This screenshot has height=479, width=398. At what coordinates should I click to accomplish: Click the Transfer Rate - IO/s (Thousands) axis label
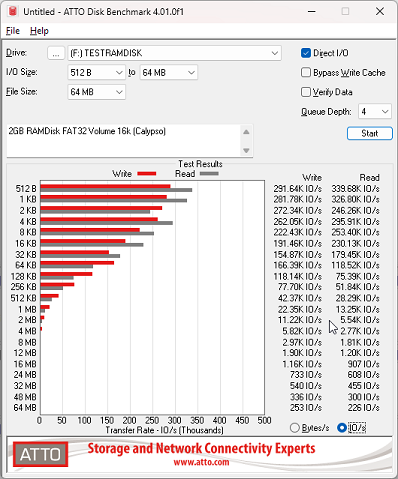[164, 430]
